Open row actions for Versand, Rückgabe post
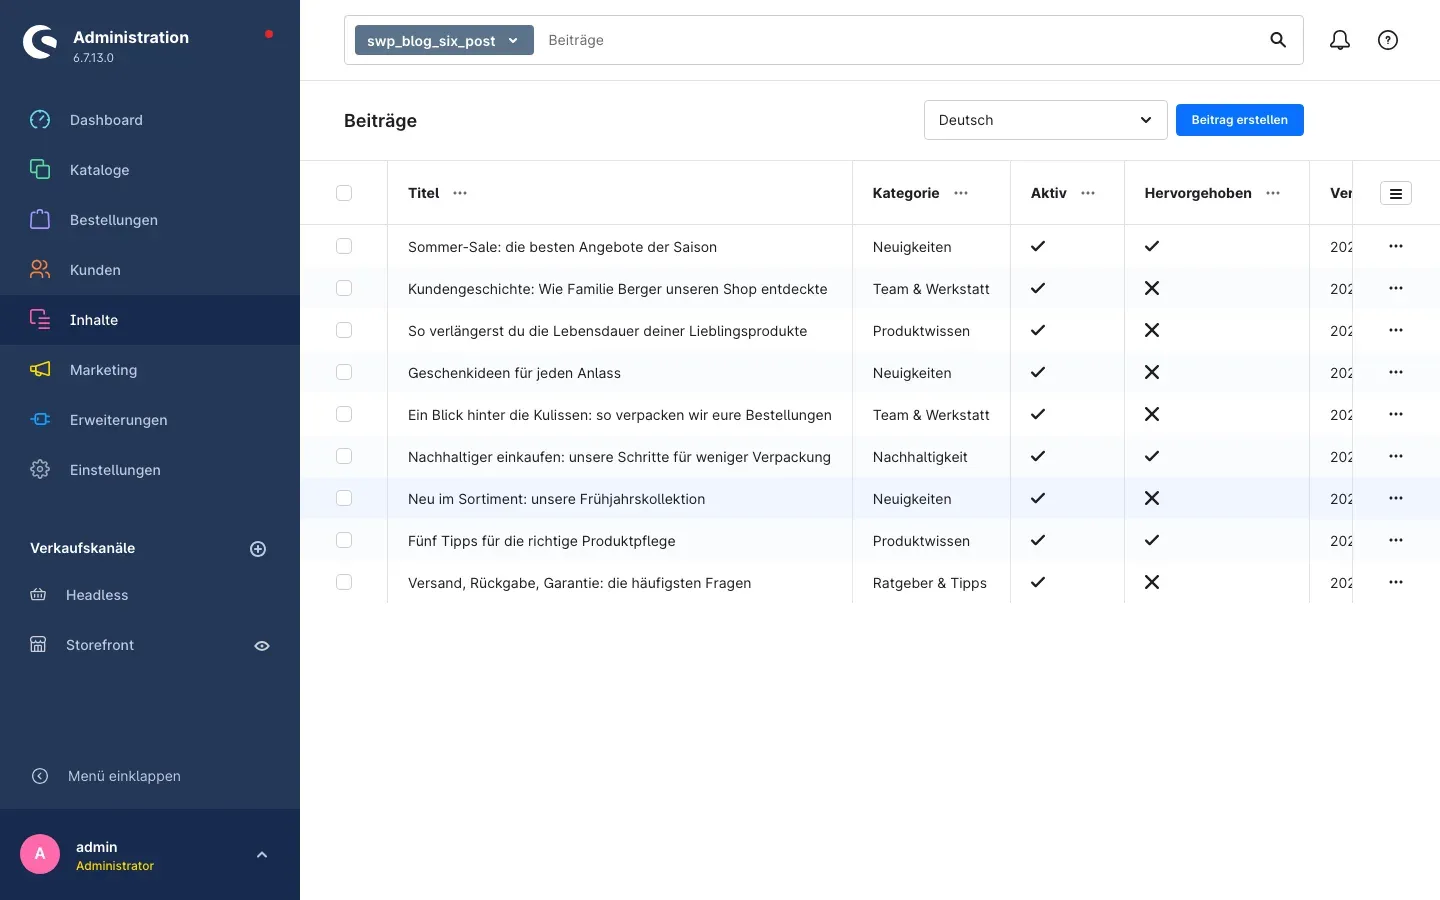Image resolution: width=1440 pixels, height=900 pixels. pos(1396,582)
